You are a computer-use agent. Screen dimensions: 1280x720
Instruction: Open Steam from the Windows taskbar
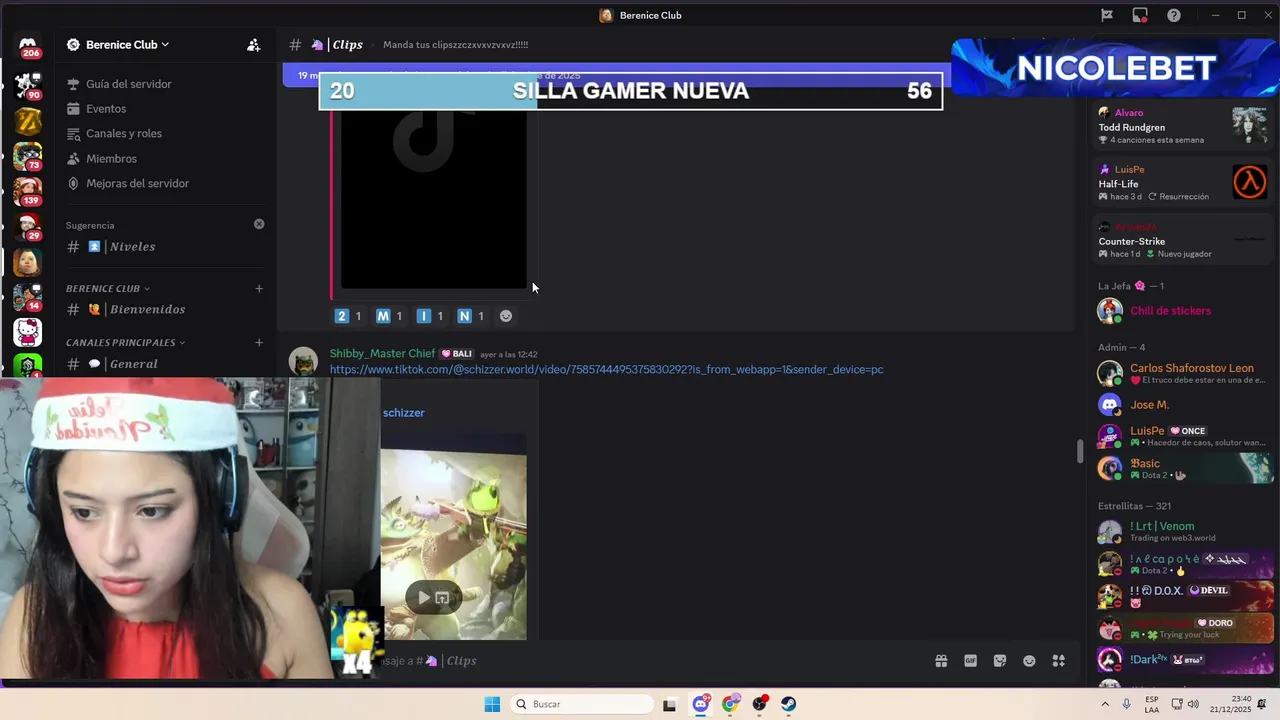(789, 704)
